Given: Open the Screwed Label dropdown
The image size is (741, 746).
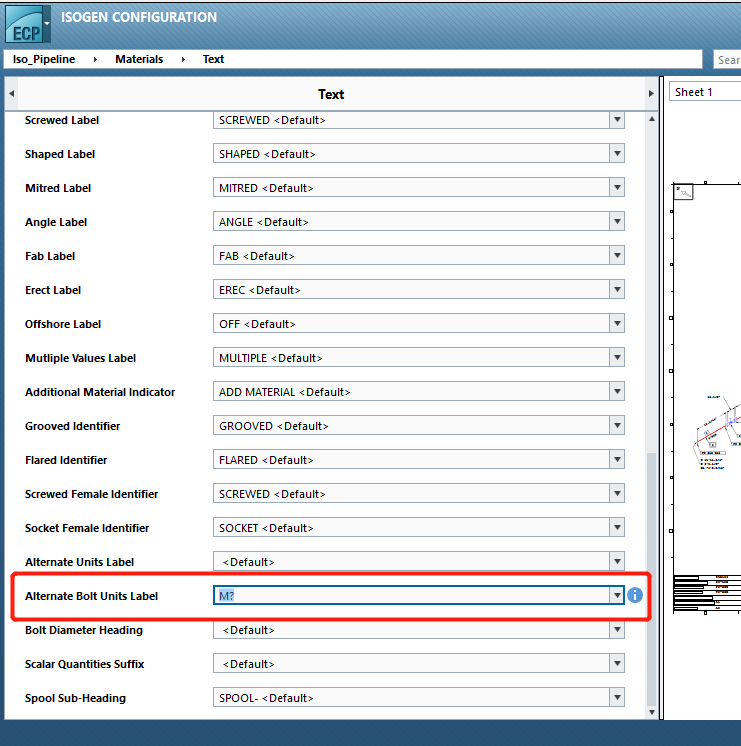Looking at the screenshot, I should point(617,120).
